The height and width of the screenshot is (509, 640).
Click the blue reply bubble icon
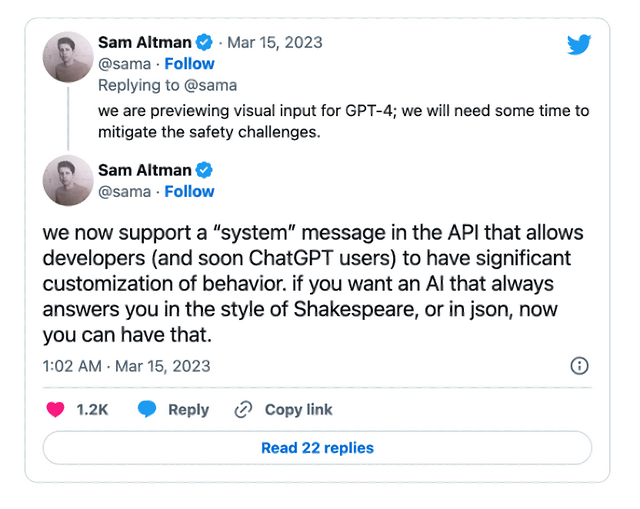click(147, 409)
